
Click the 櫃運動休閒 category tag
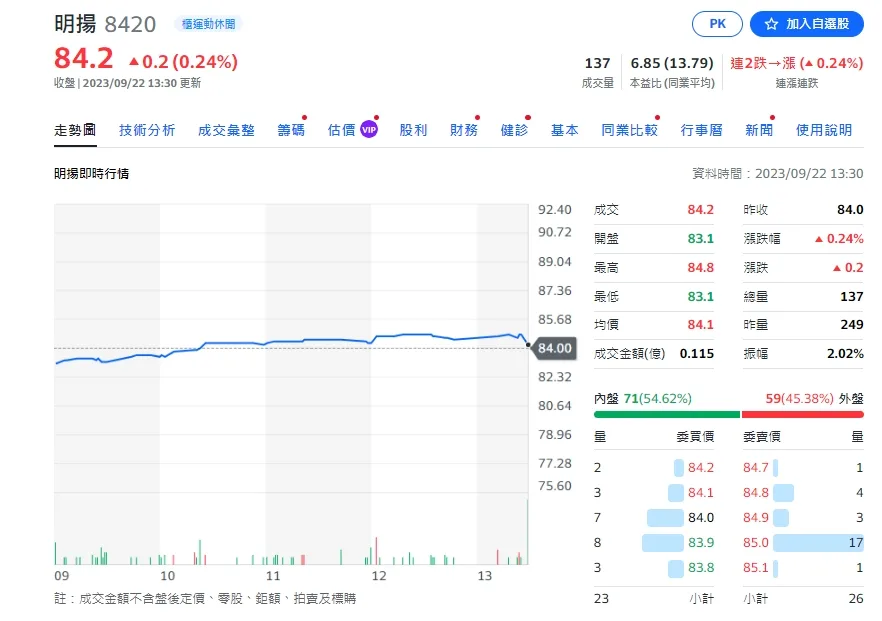208,24
